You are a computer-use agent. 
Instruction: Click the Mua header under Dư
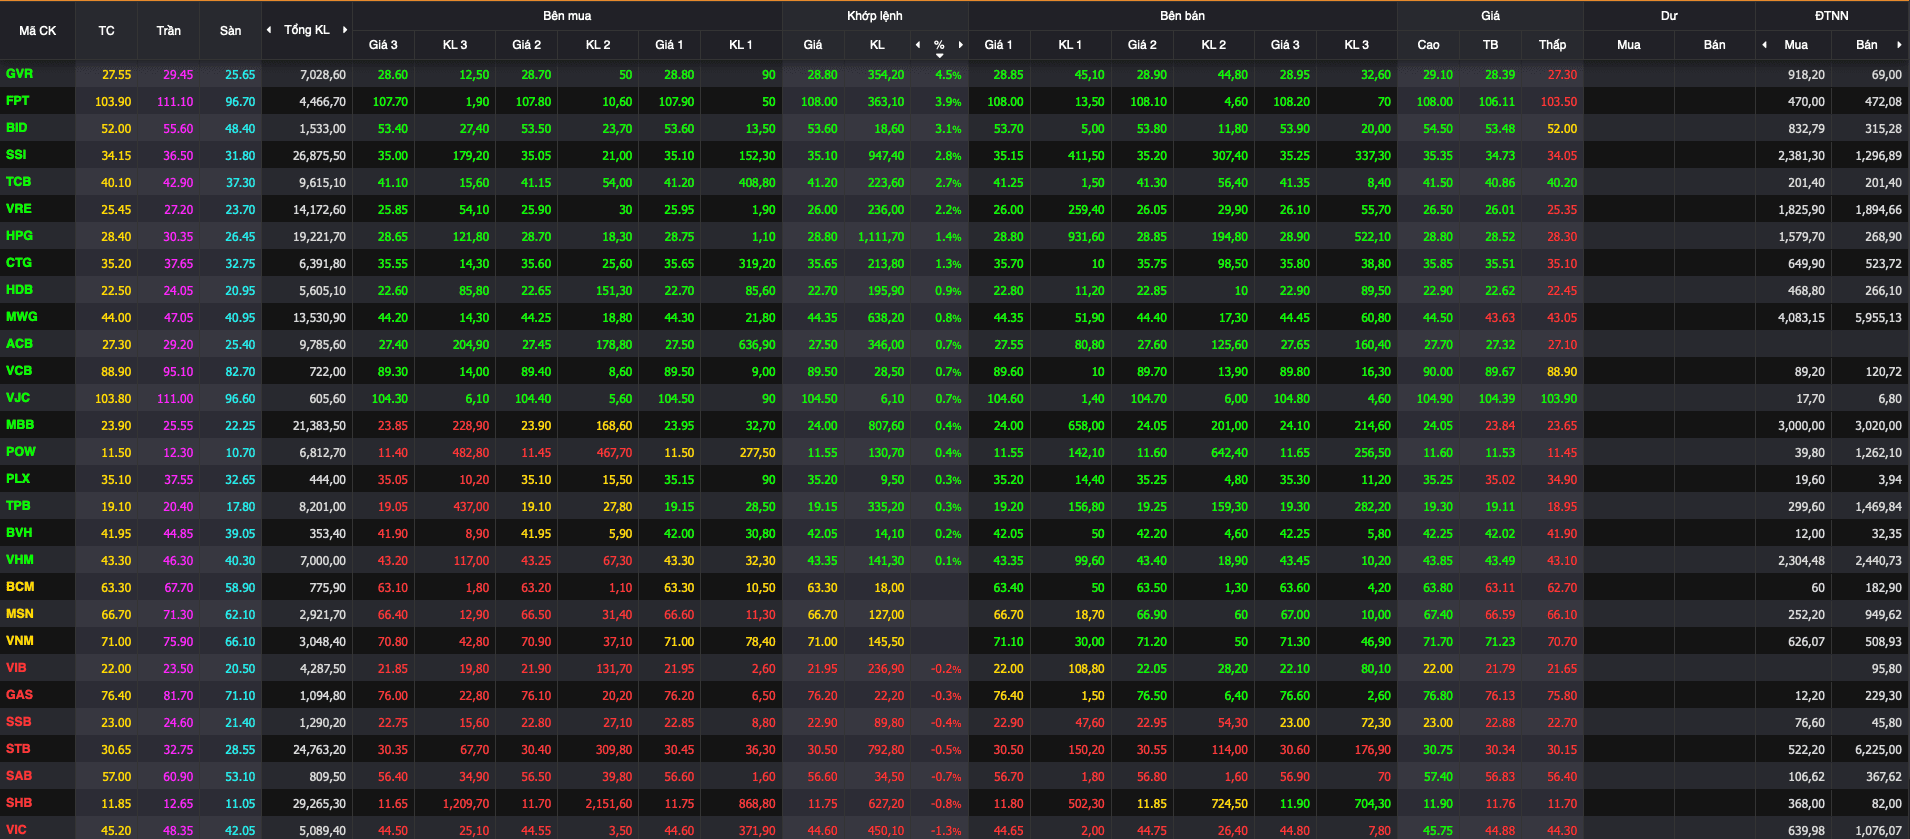point(1628,45)
